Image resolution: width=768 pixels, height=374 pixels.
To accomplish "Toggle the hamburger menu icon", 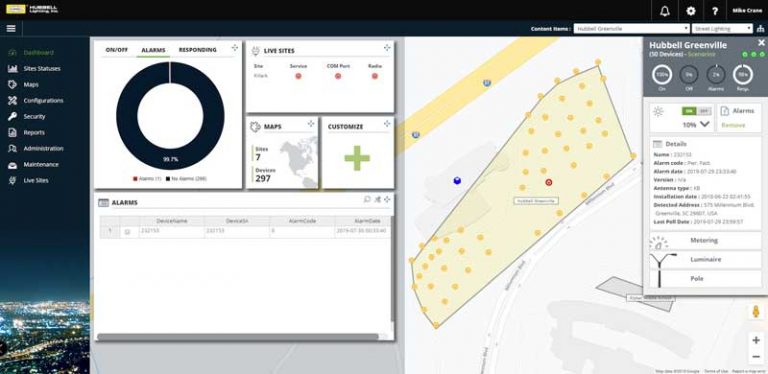I will [11, 28].
